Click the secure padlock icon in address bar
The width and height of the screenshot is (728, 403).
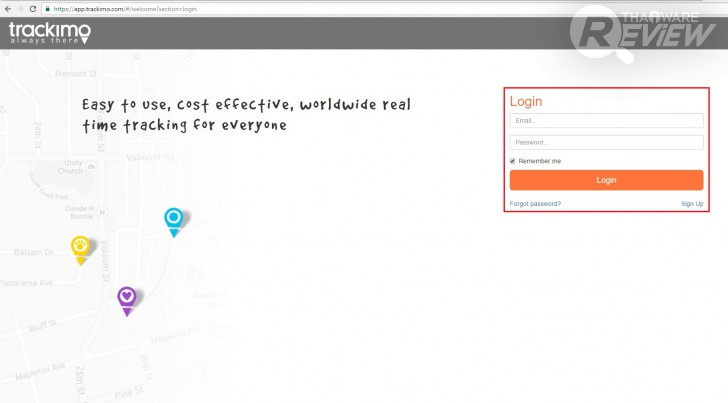click(47, 9)
